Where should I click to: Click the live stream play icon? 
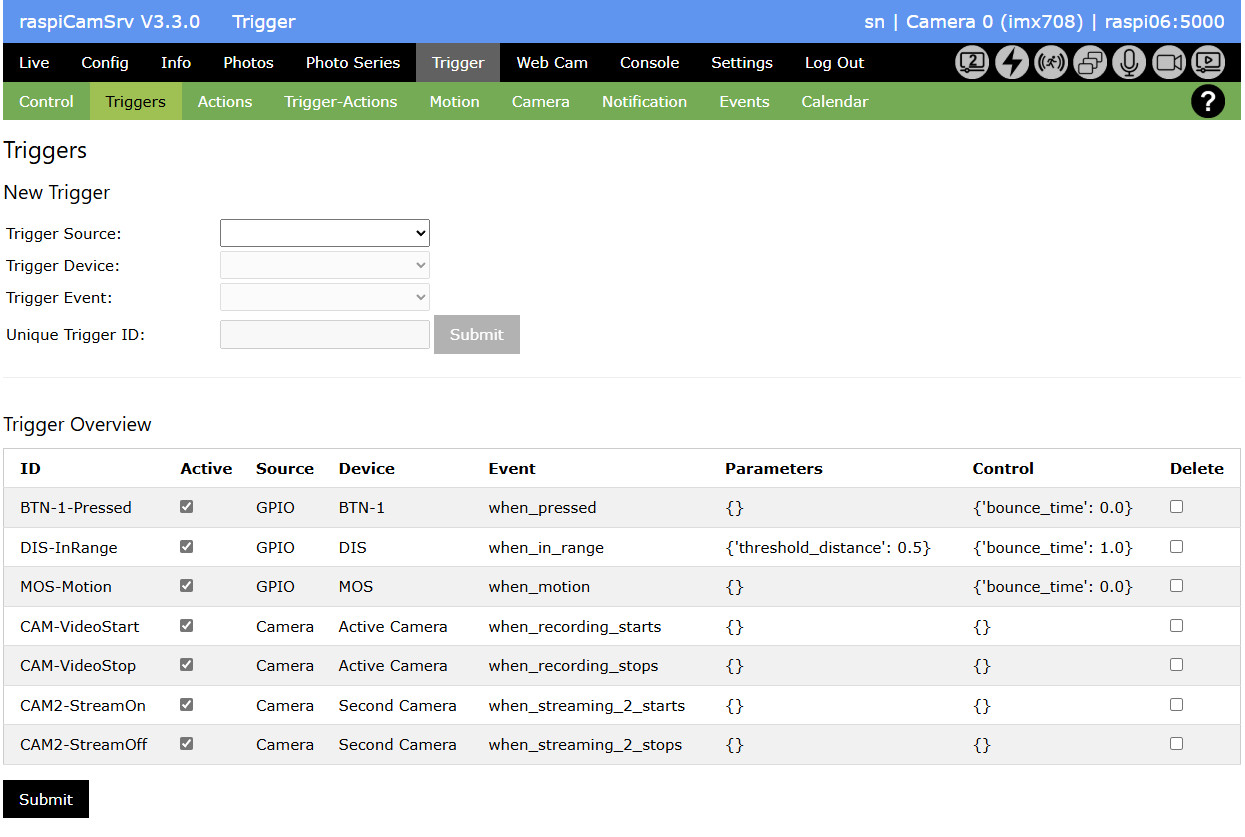1207,63
